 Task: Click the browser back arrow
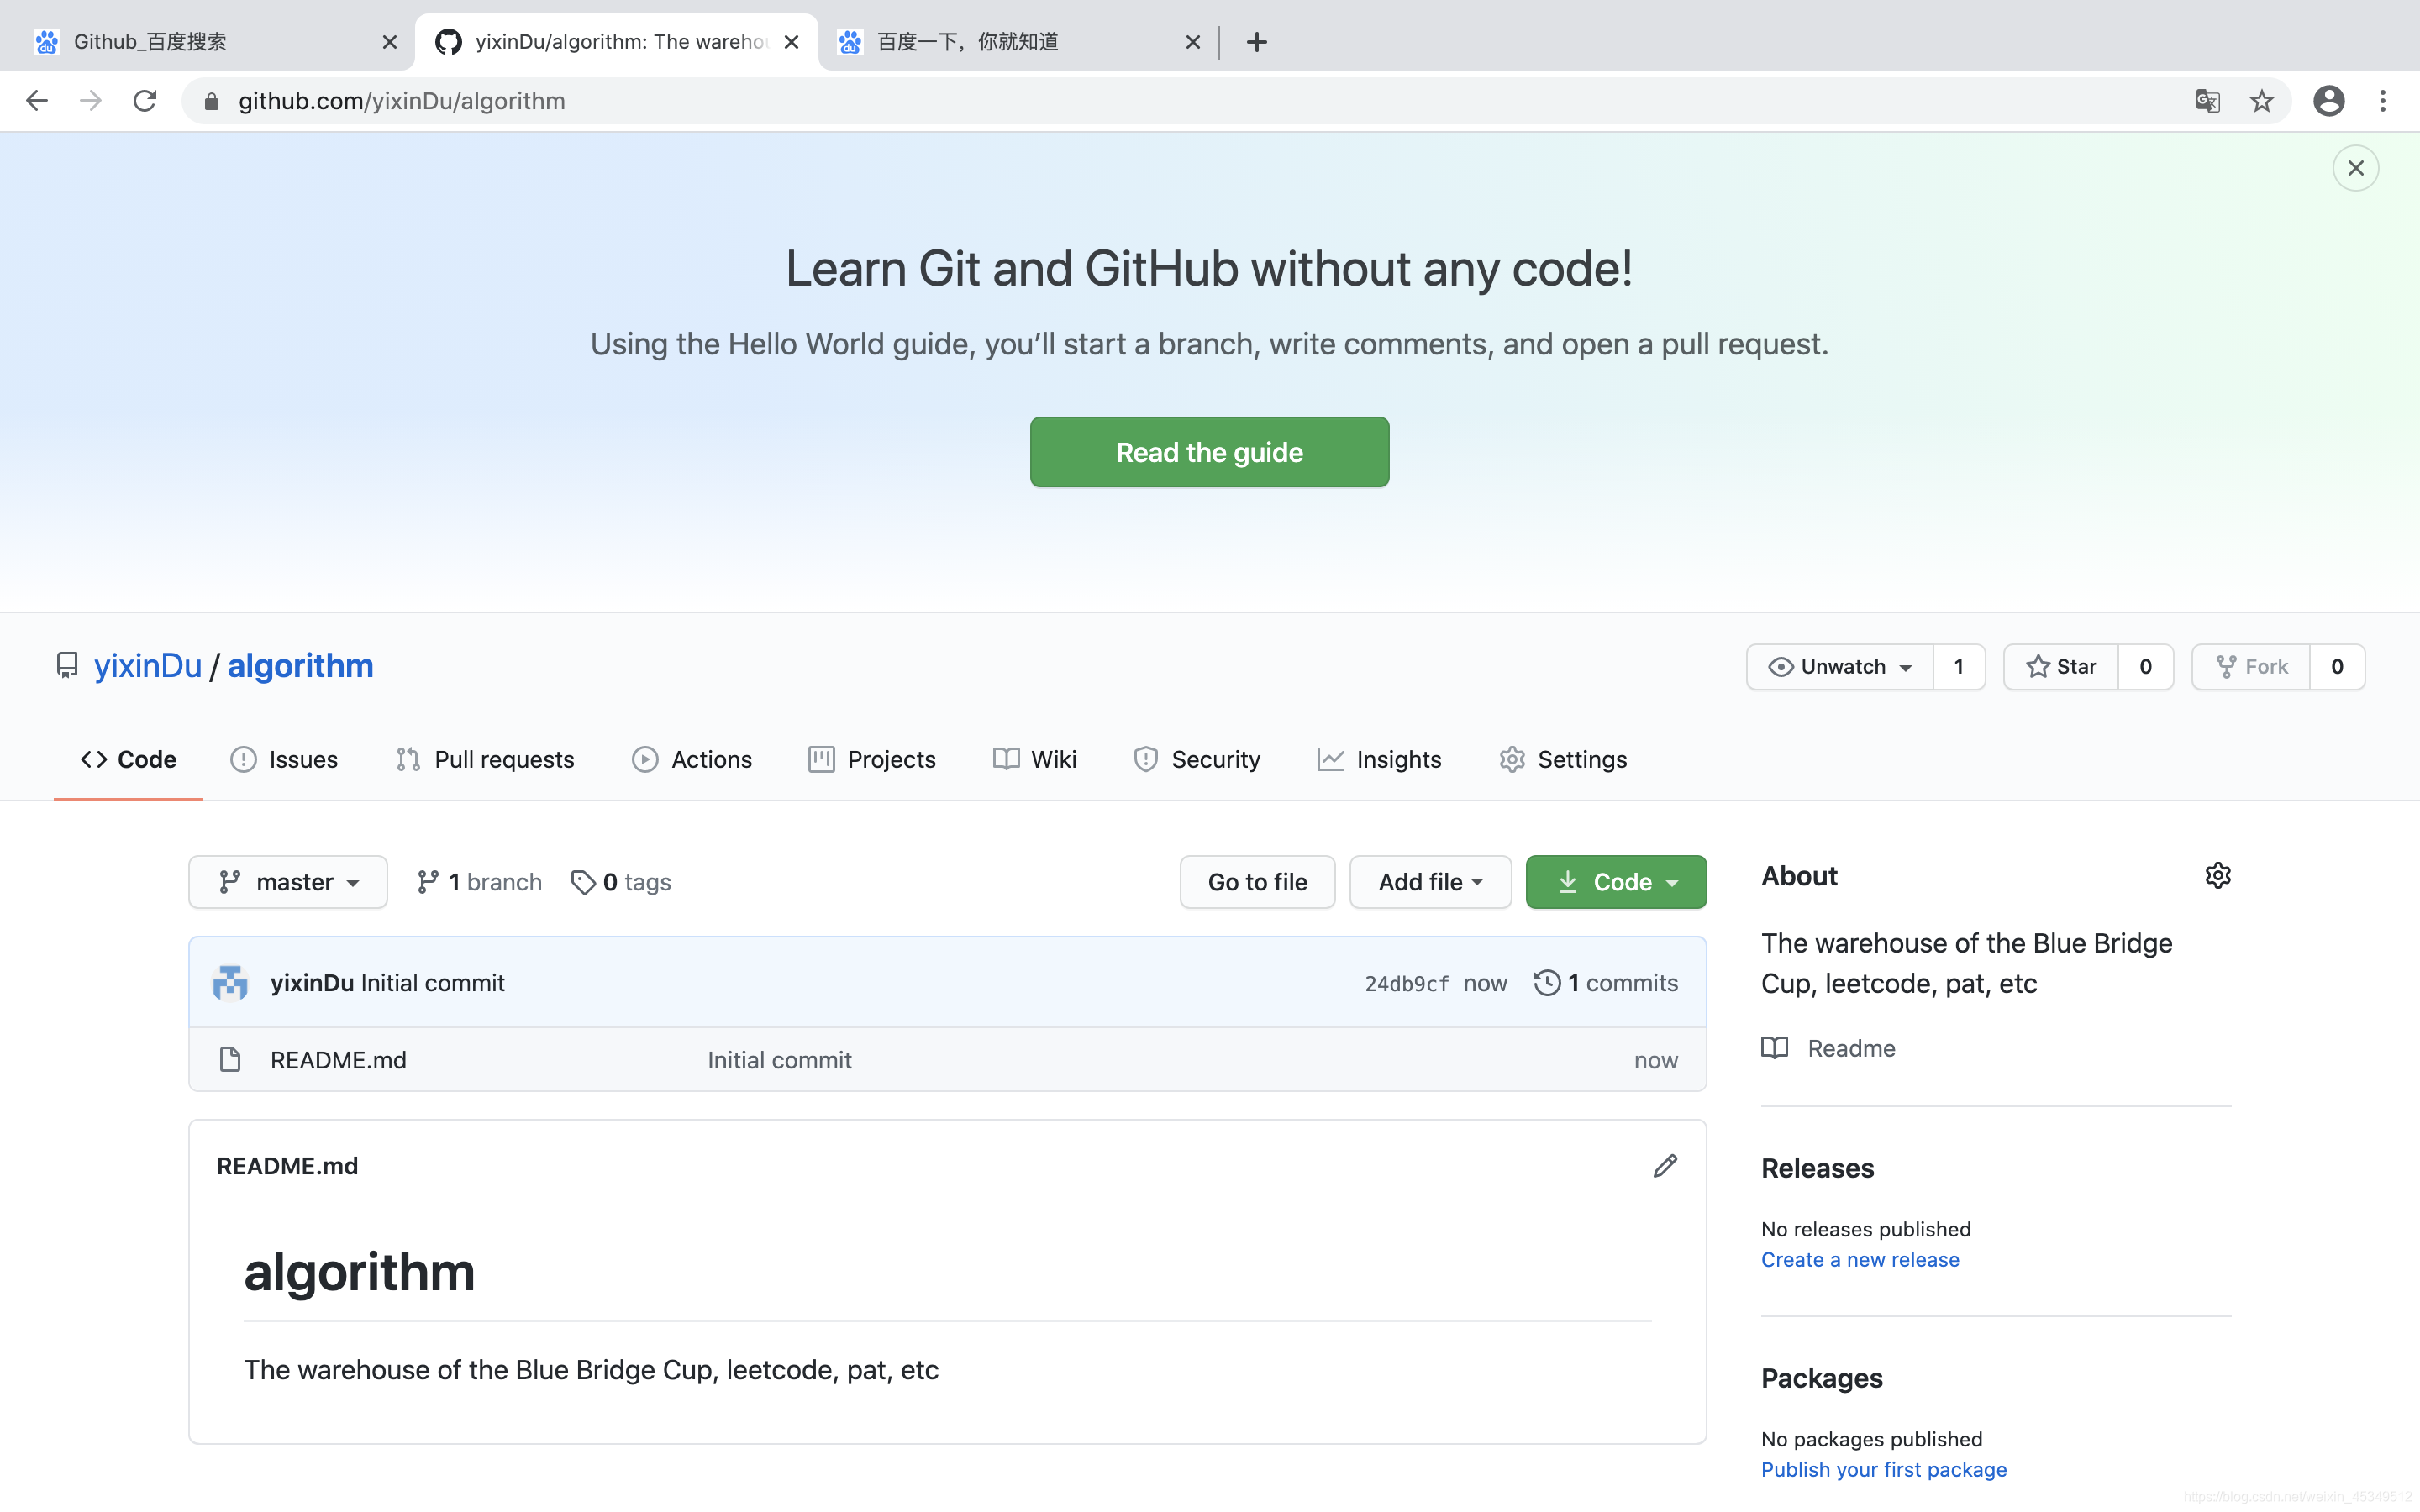pyautogui.click(x=37, y=101)
